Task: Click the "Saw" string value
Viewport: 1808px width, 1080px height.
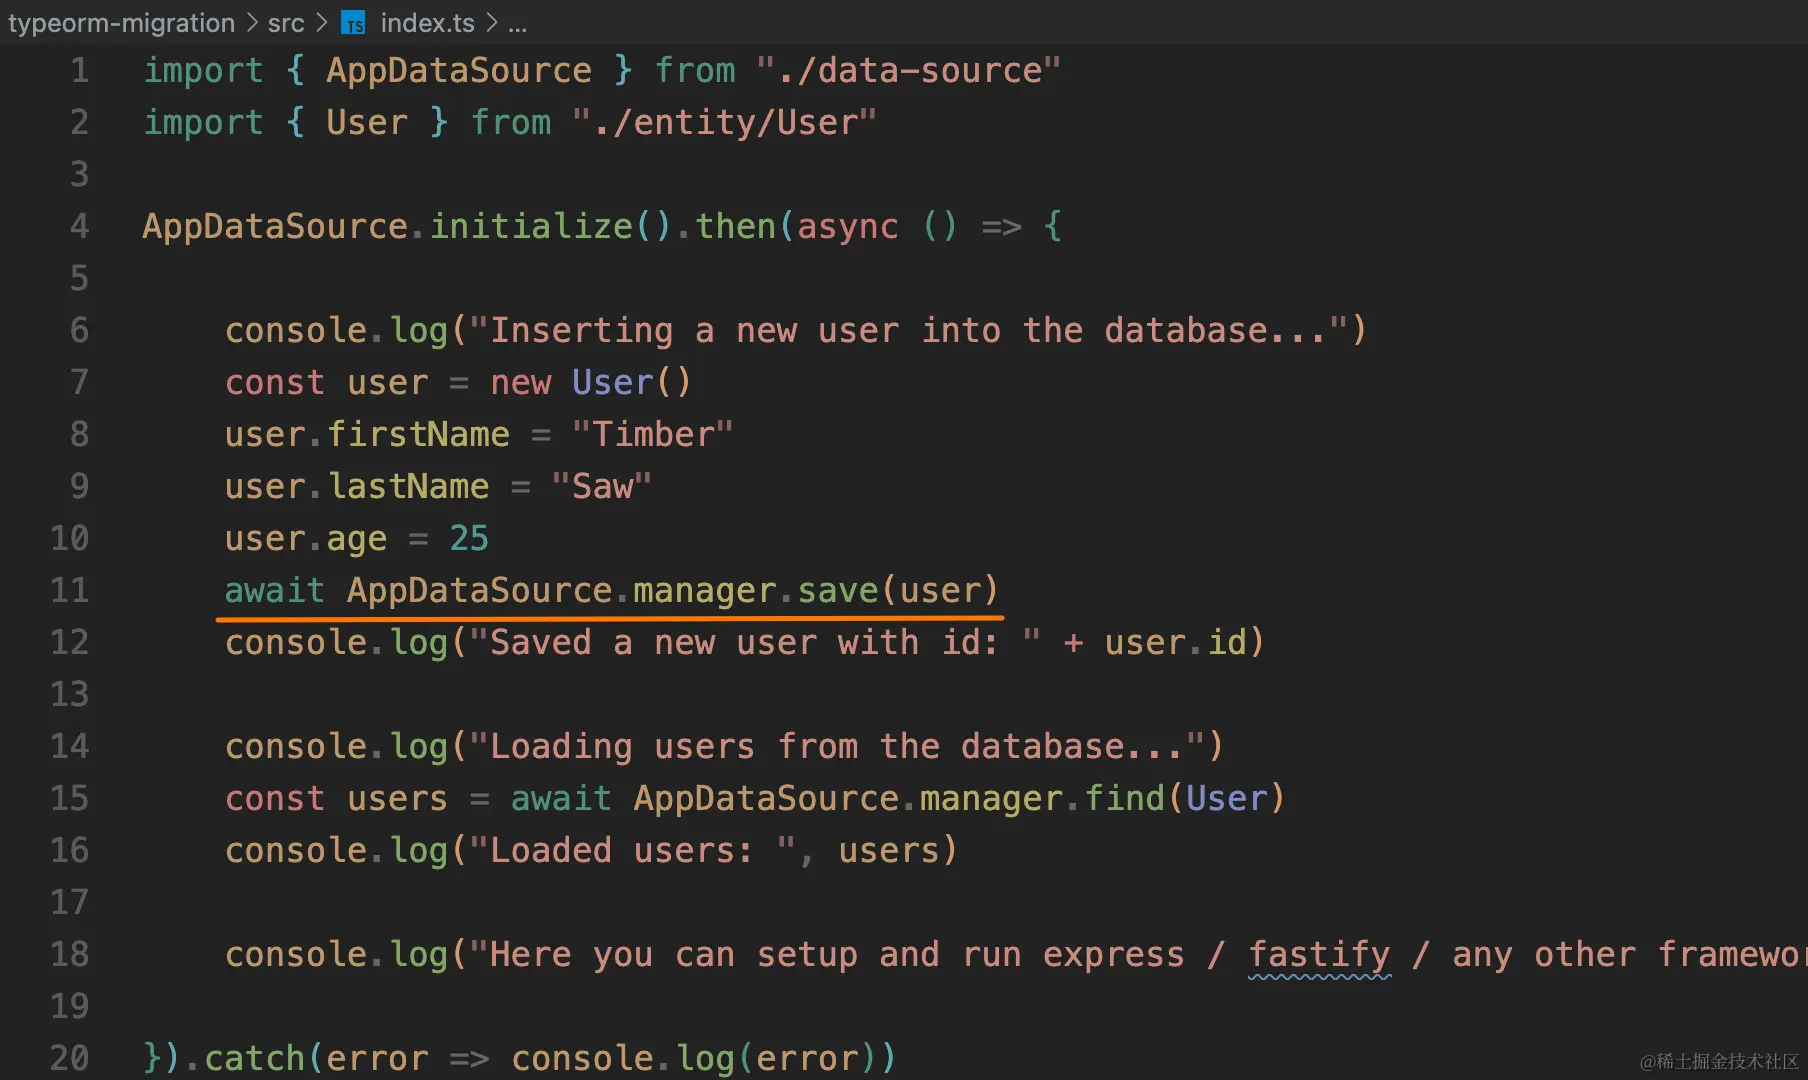Action: click(602, 486)
